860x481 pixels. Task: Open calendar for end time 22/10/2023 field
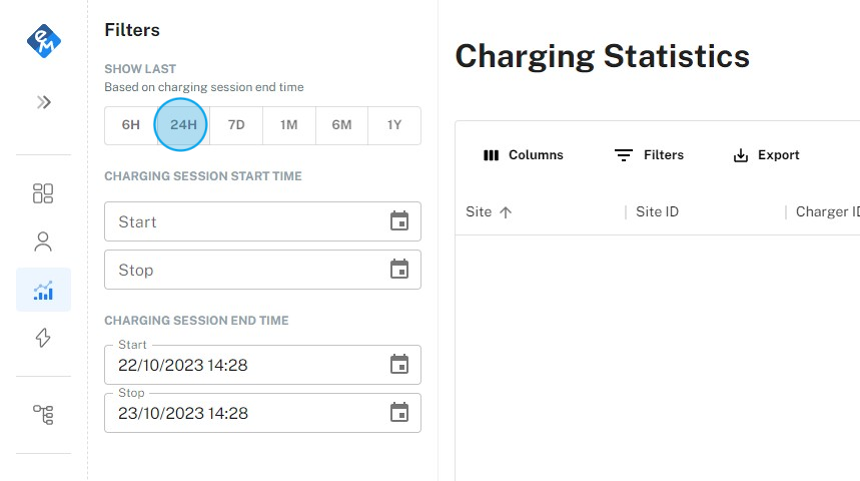[x=399, y=365]
